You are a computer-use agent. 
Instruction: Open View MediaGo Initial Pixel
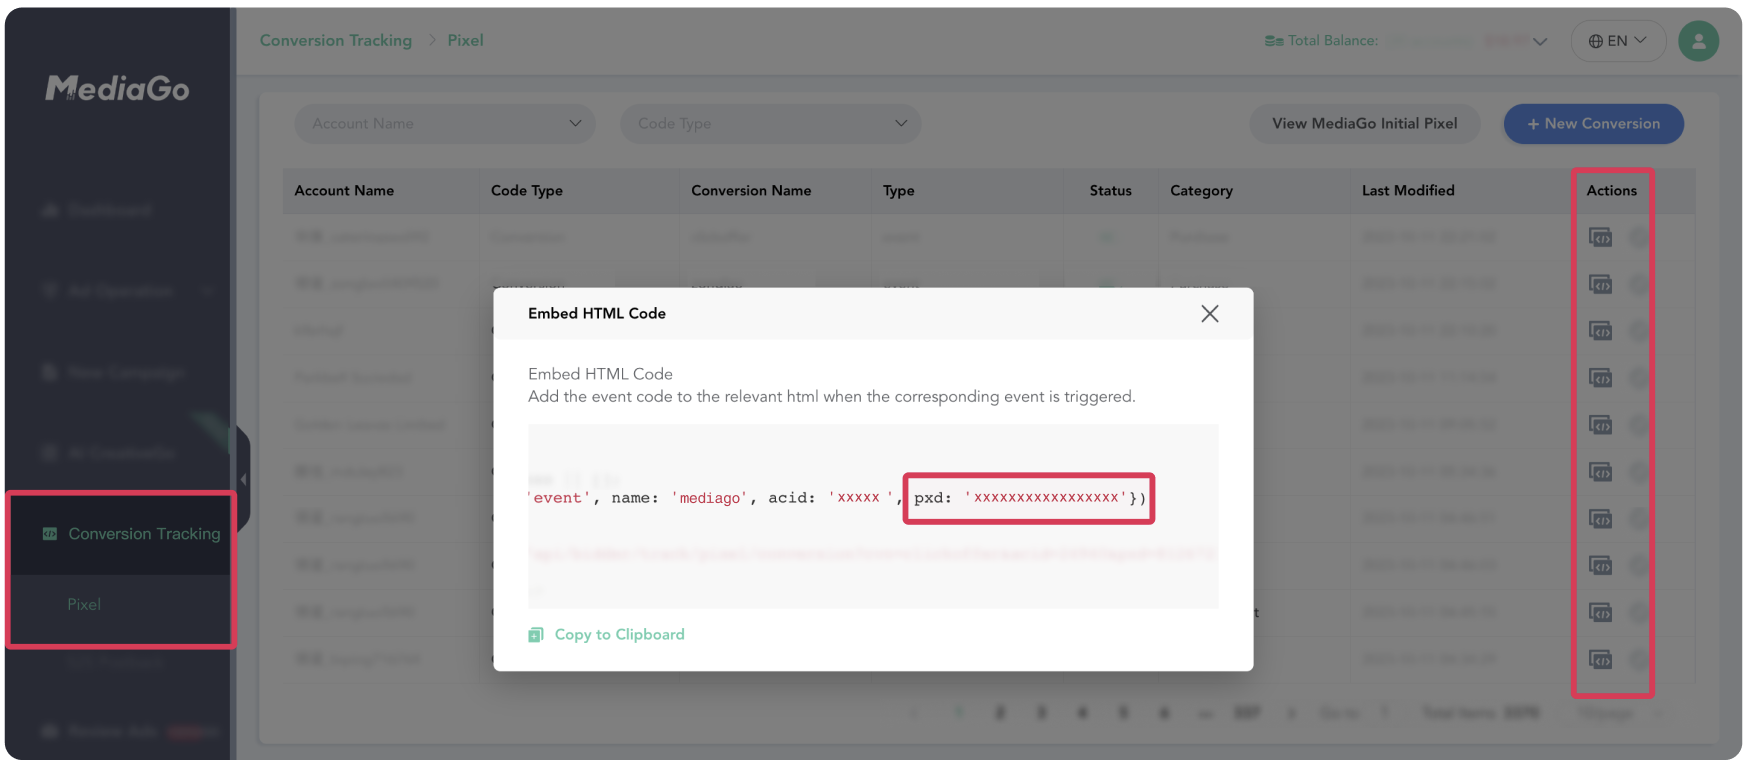pyautogui.click(x=1364, y=123)
